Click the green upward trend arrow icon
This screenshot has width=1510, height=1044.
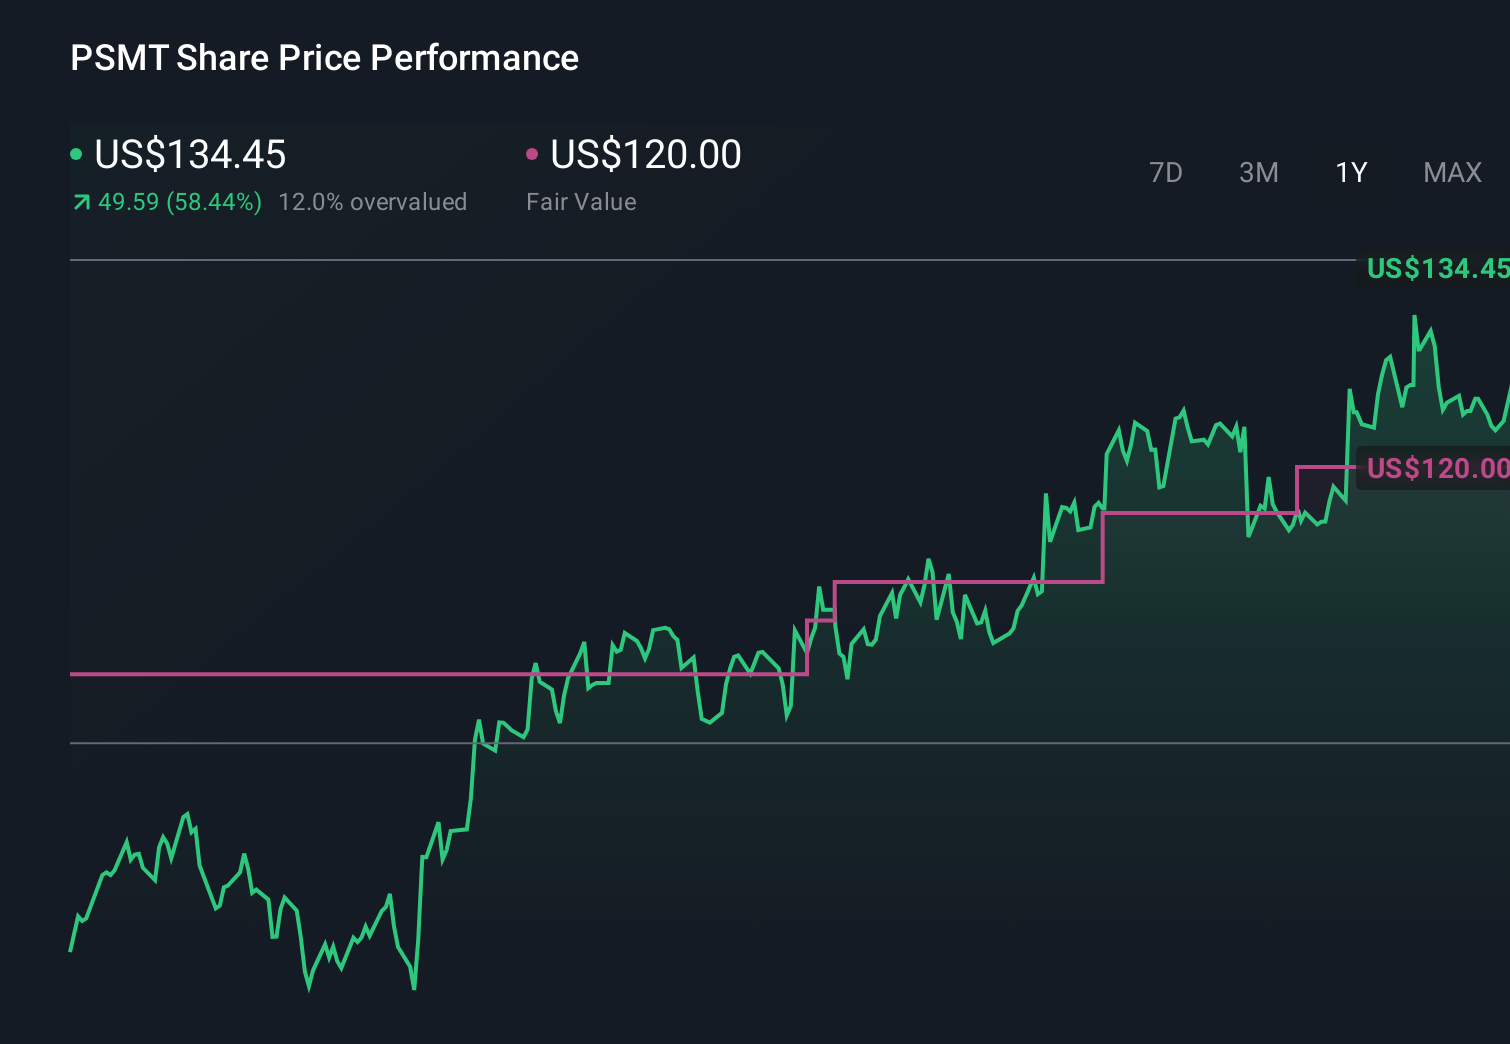pos(80,202)
